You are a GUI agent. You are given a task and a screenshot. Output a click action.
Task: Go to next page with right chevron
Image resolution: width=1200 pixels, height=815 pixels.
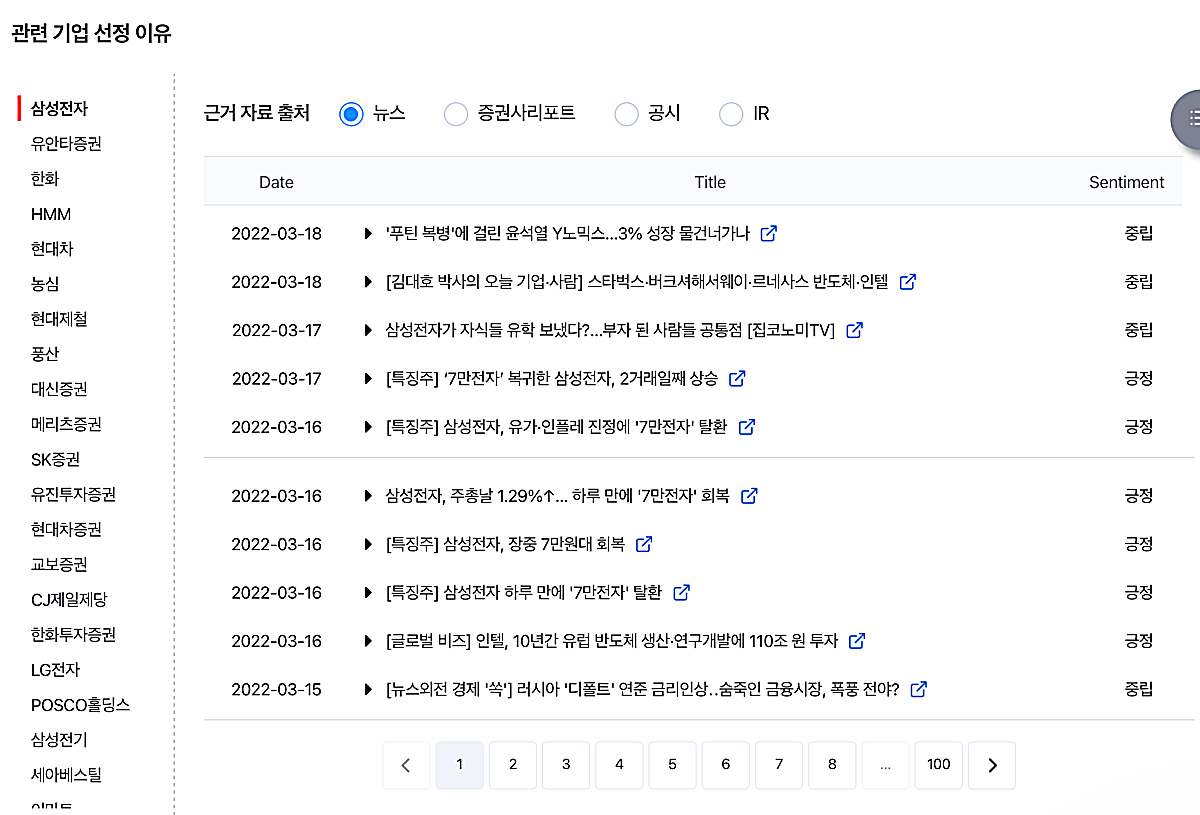click(992, 765)
